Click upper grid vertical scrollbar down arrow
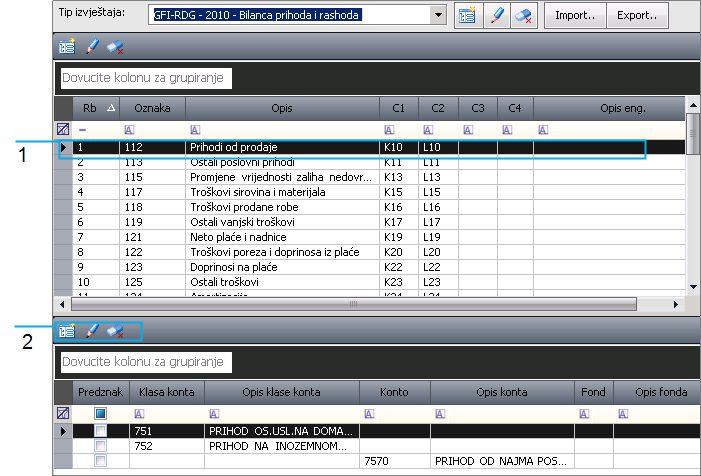The height and width of the screenshot is (476, 701). [693, 287]
